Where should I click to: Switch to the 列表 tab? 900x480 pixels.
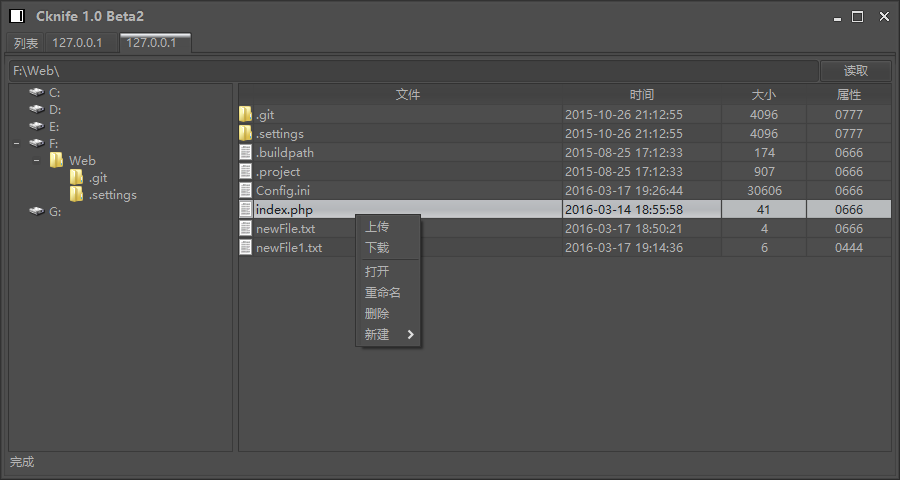point(26,43)
